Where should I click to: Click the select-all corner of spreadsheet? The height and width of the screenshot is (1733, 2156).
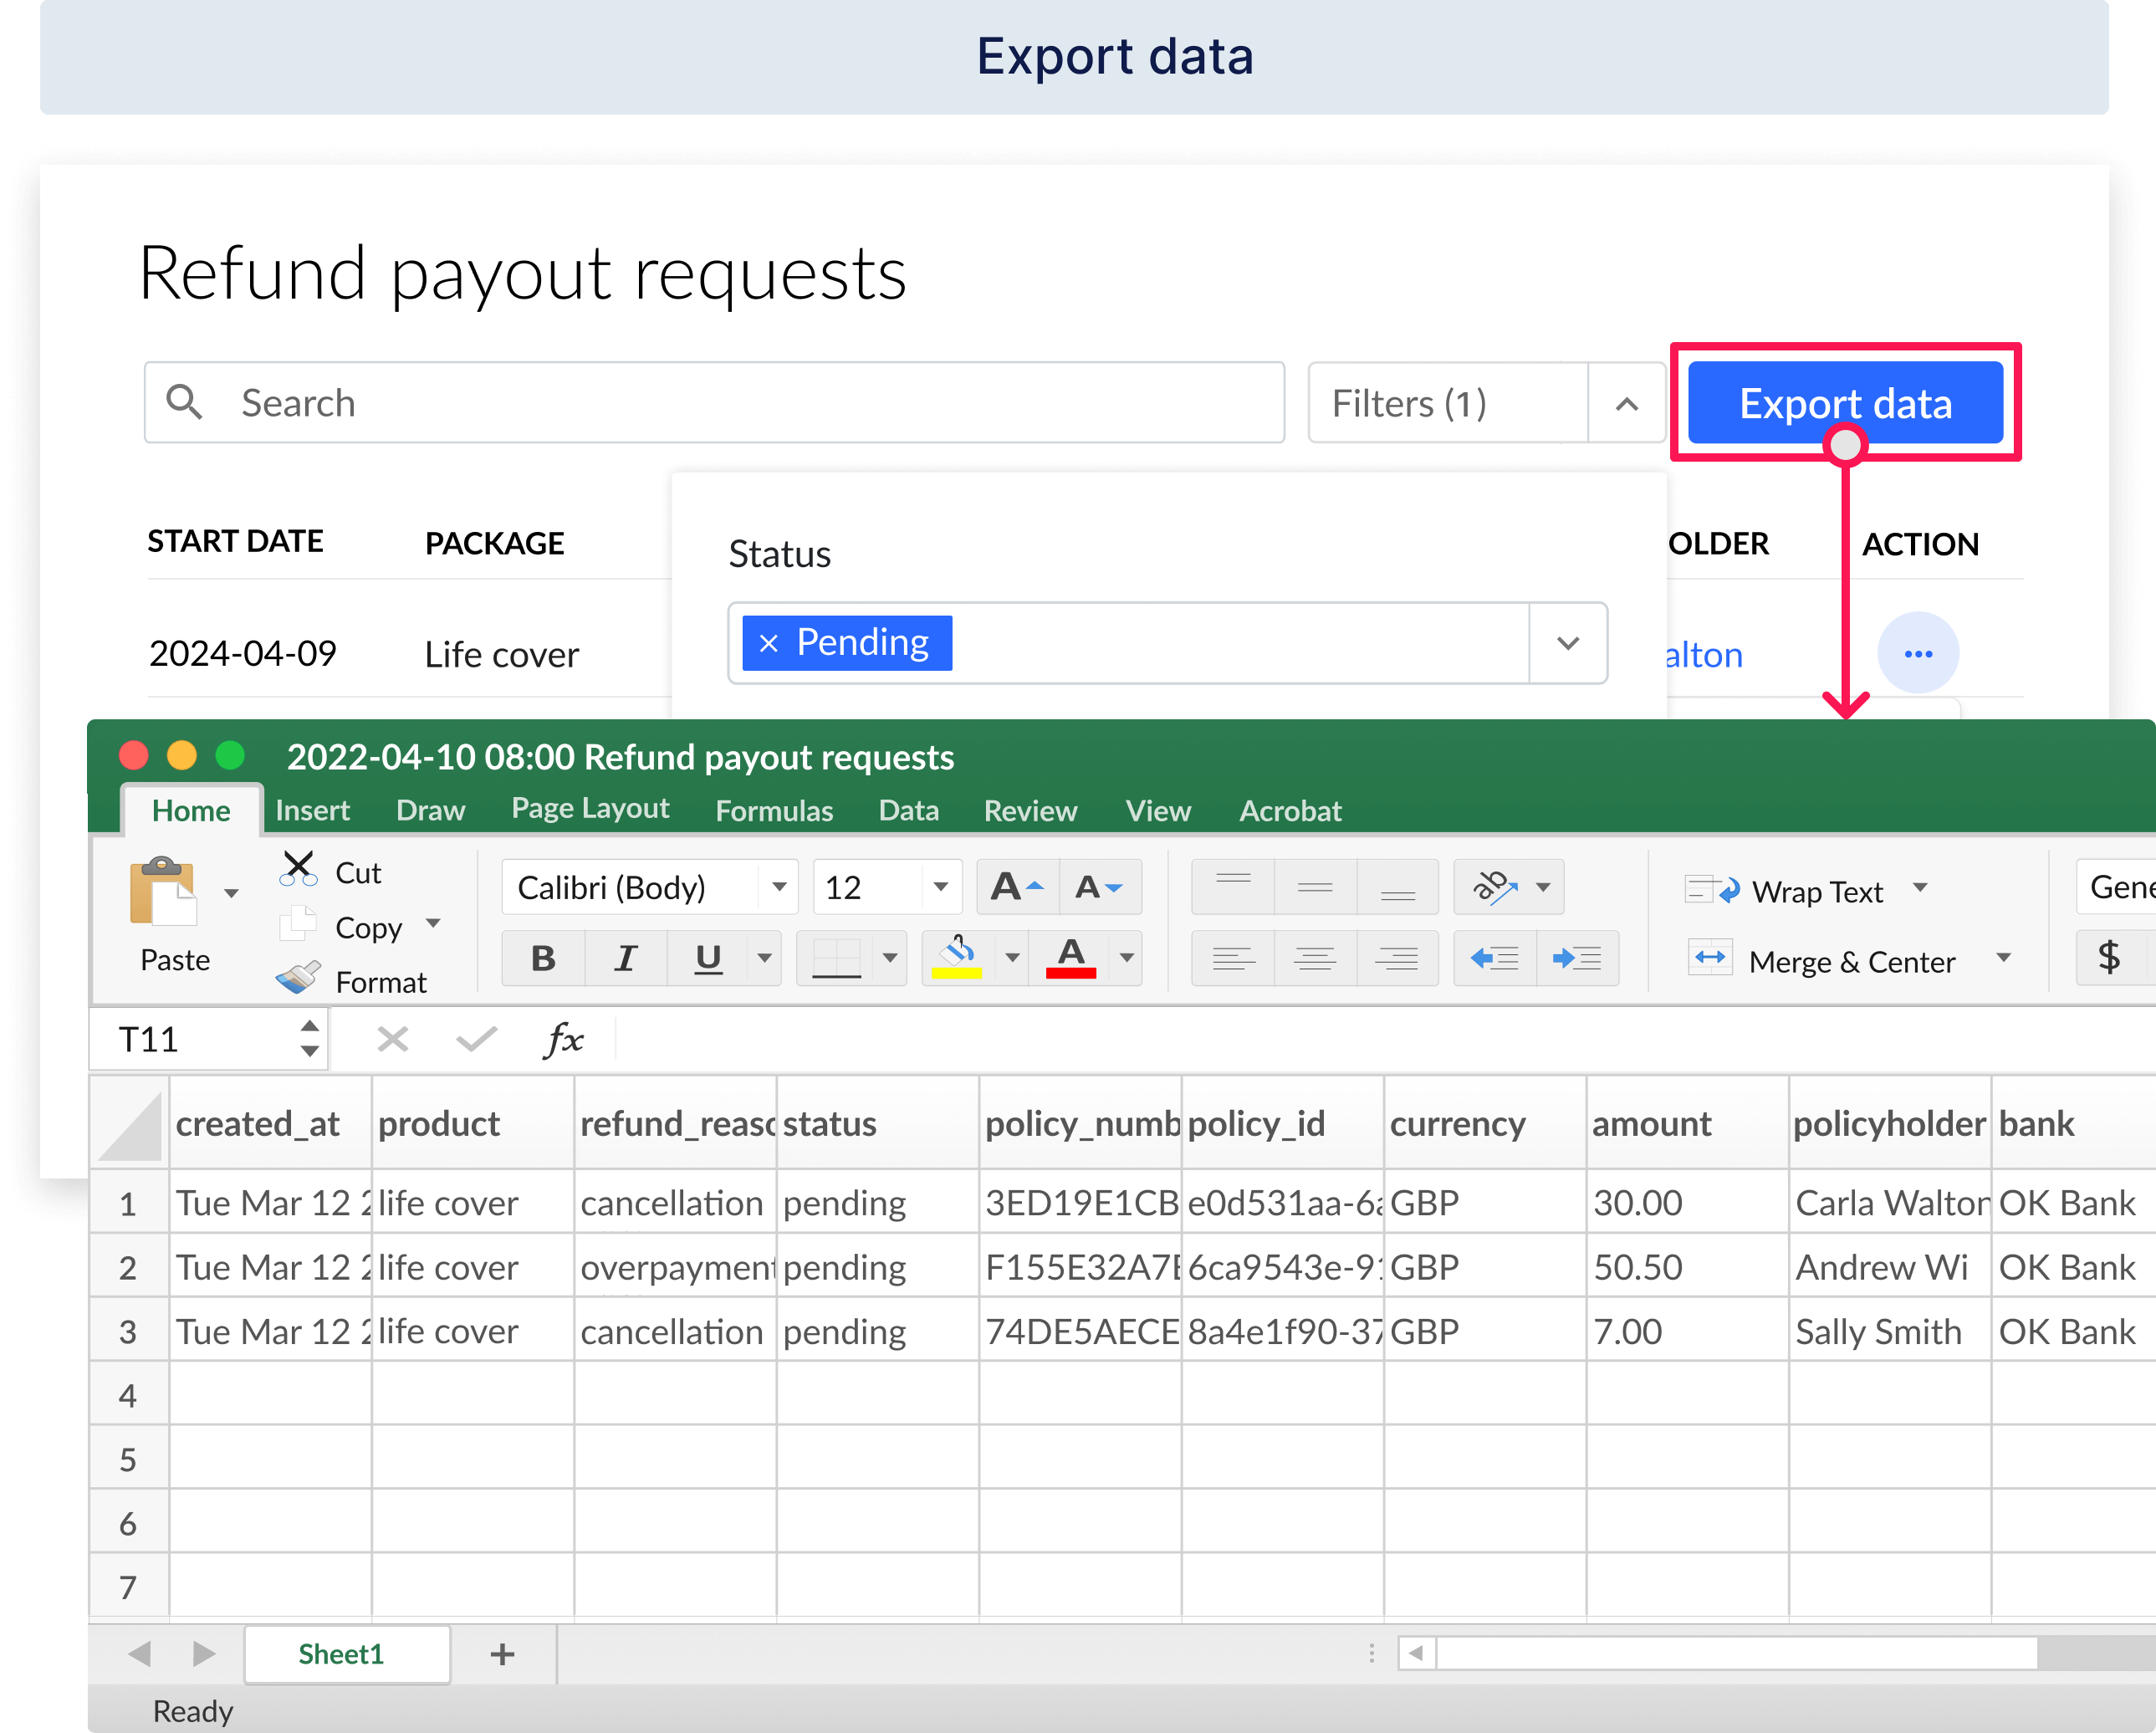[130, 1125]
